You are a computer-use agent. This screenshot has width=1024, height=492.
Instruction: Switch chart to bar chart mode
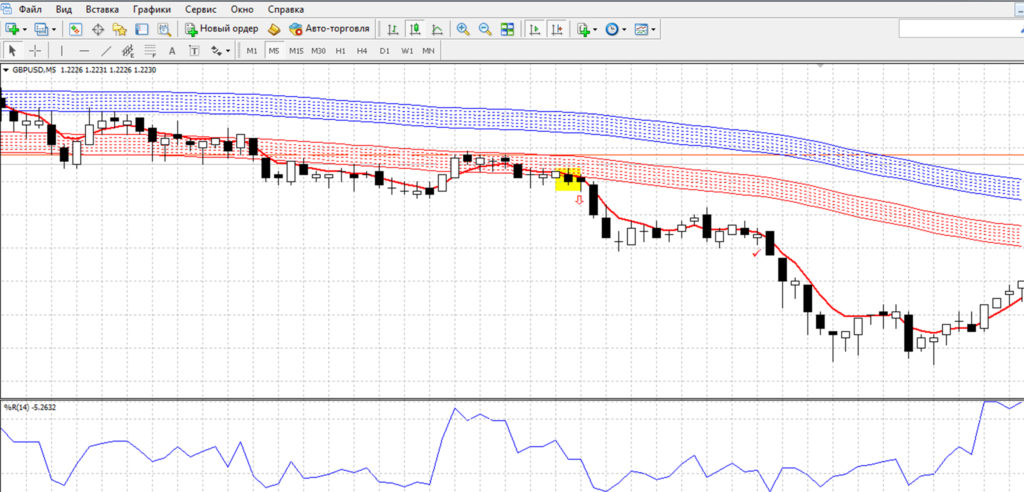(392, 29)
